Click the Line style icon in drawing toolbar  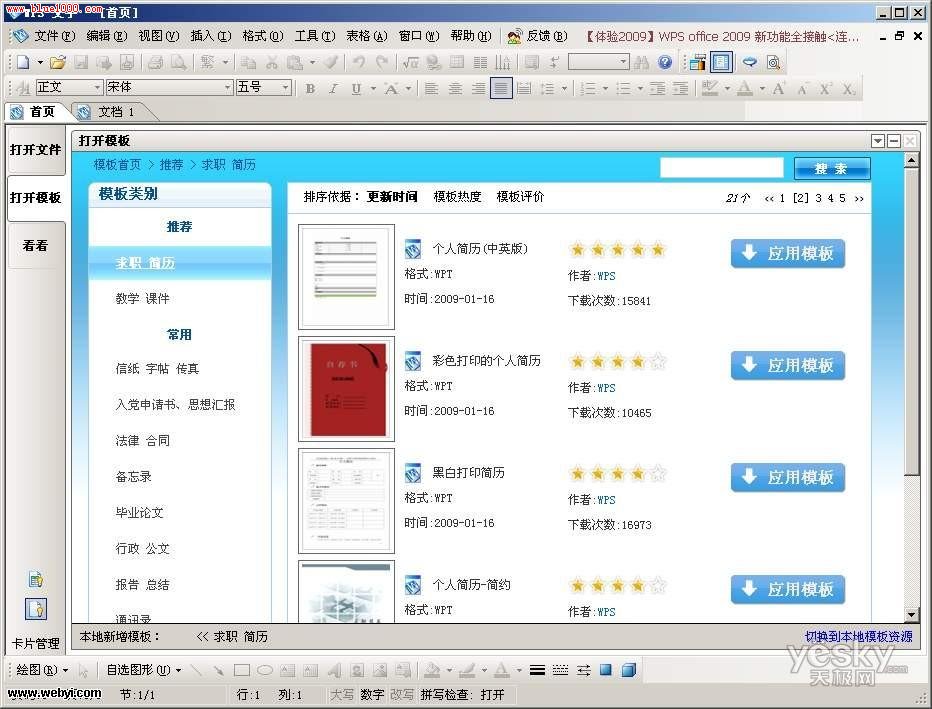click(x=537, y=670)
